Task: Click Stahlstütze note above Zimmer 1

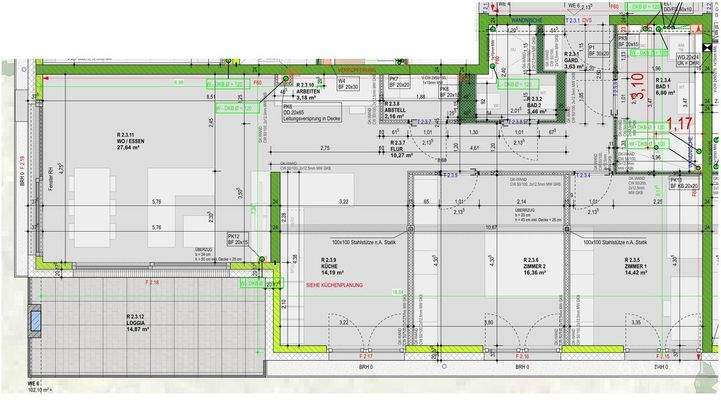Action: coord(615,242)
